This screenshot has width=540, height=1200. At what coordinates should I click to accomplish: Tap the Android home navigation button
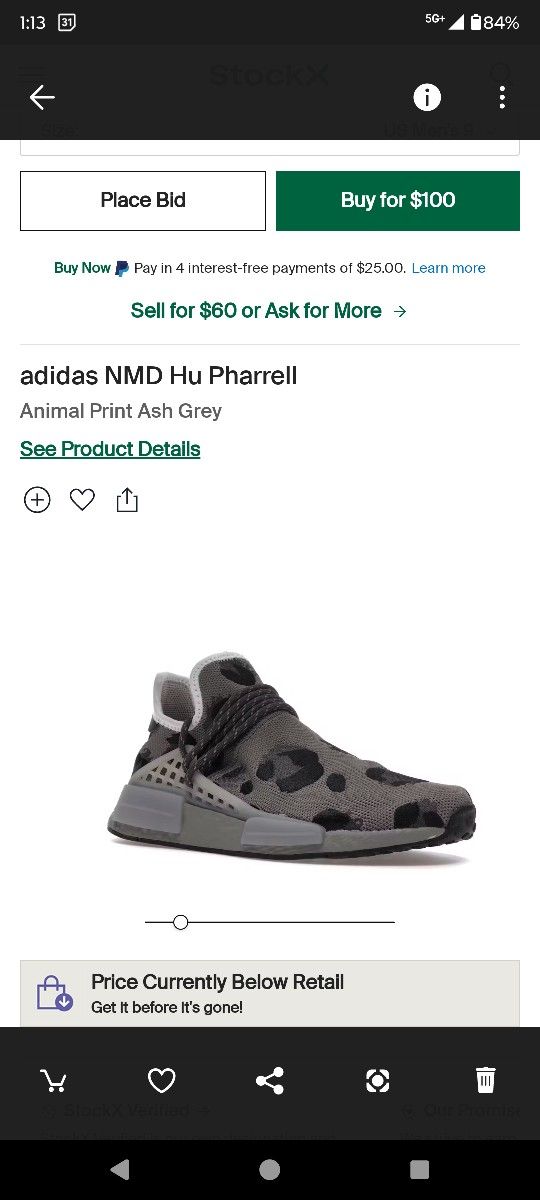tap(270, 1169)
